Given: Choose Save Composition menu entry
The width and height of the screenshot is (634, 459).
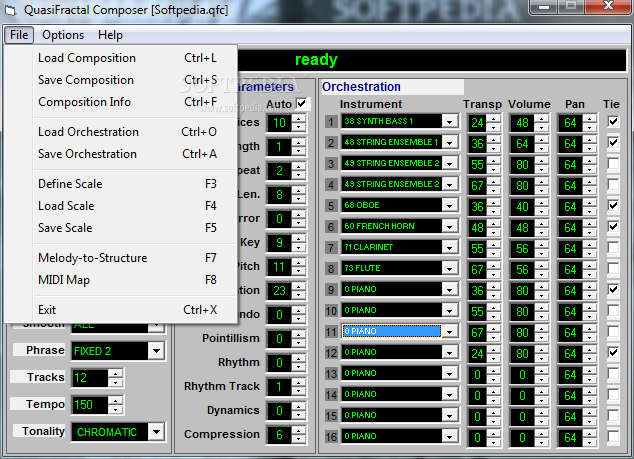Looking at the screenshot, I should [x=127, y=80].
